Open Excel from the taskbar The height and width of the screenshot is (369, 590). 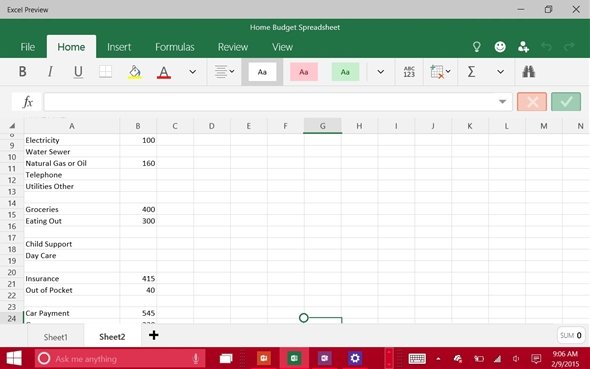click(x=294, y=358)
